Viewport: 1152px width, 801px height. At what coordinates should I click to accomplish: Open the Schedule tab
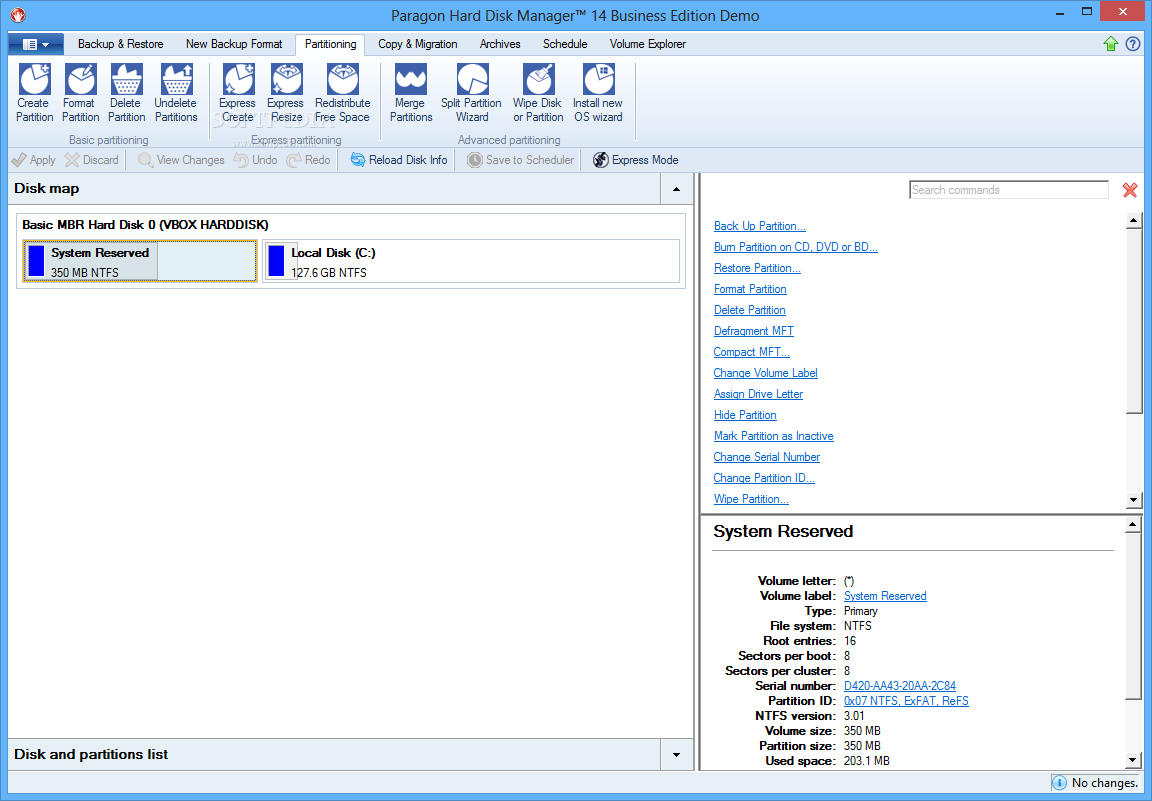(565, 44)
